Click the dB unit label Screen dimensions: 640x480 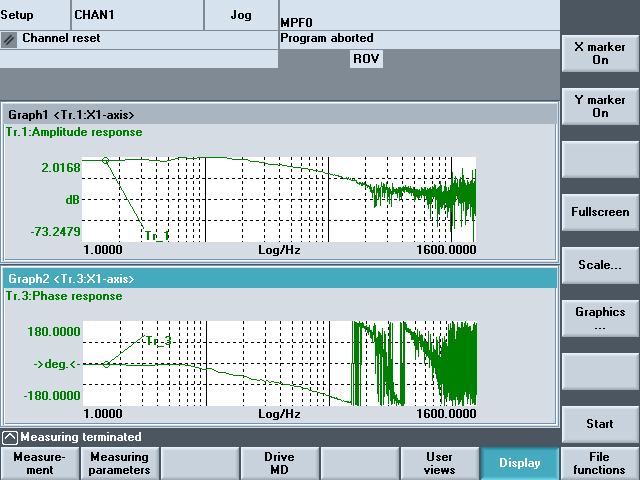73,200
